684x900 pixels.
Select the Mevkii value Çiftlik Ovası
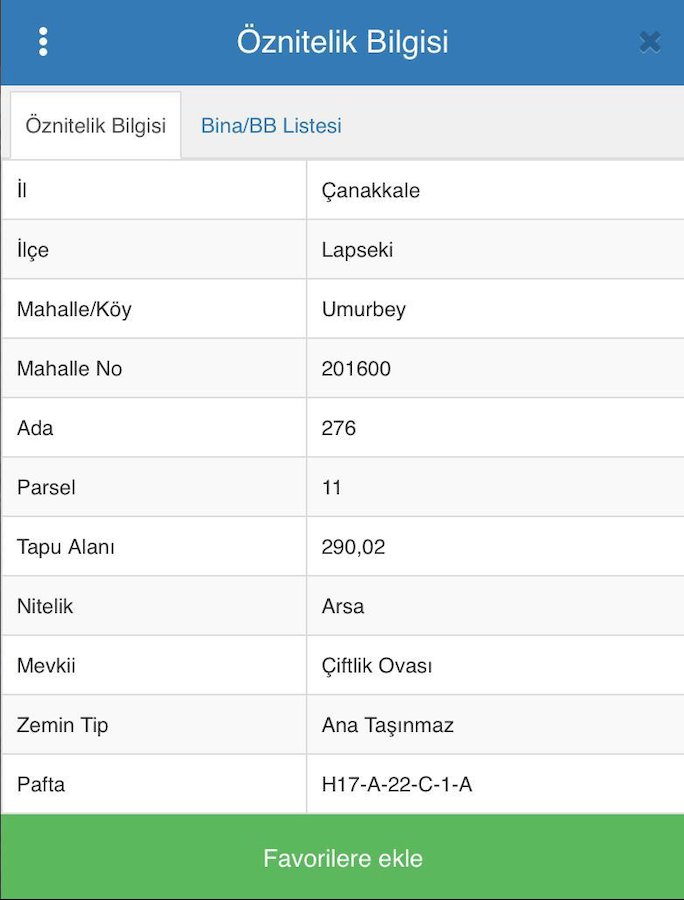click(x=377, y=666)
